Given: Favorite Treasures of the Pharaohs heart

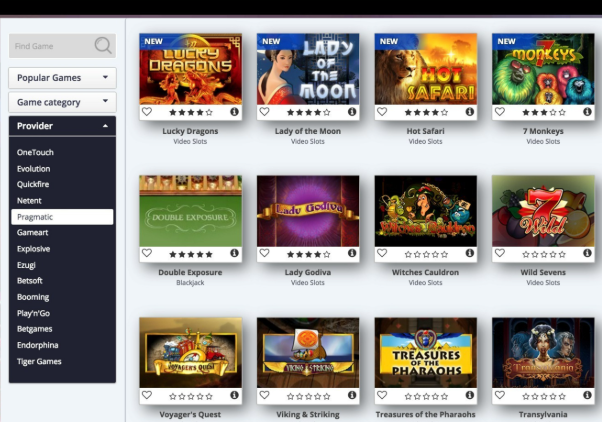Looking at the screenshot, I should [382, 395].
